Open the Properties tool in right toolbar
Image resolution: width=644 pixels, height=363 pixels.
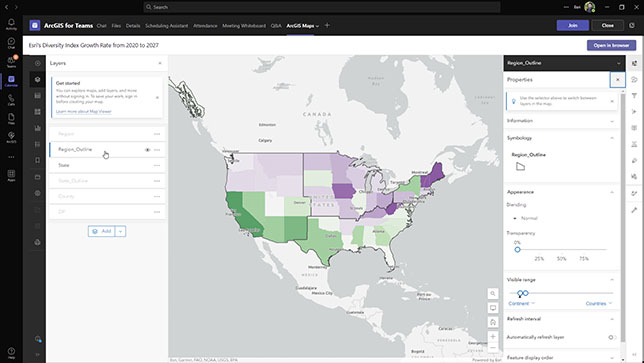635,63
